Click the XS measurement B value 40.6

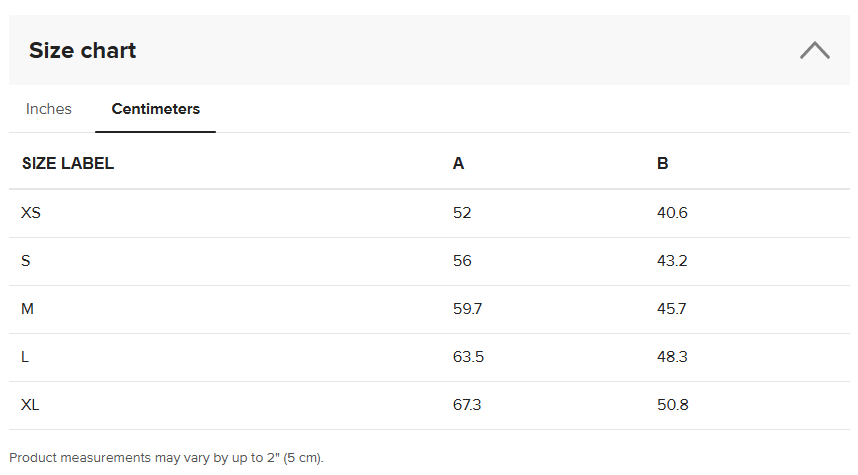[672, 213]
